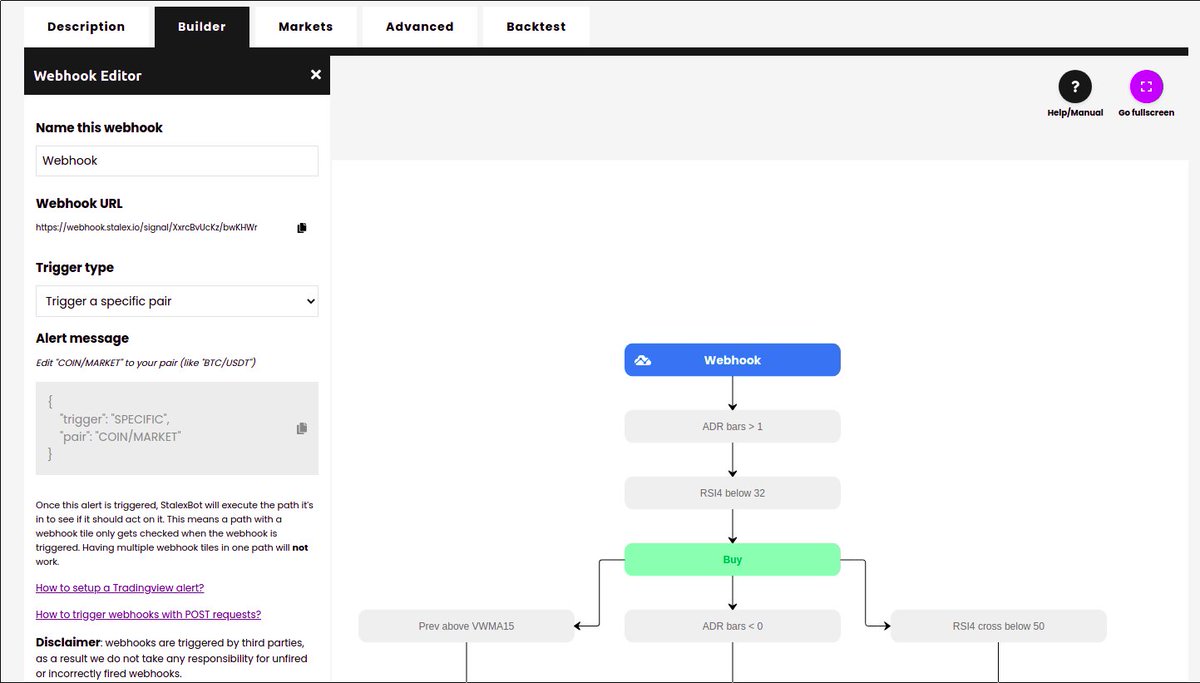The width and height of the screenshot is (1200, 683).
Task: Open the Trigger type dropdown
Action: tap(177, 301)
